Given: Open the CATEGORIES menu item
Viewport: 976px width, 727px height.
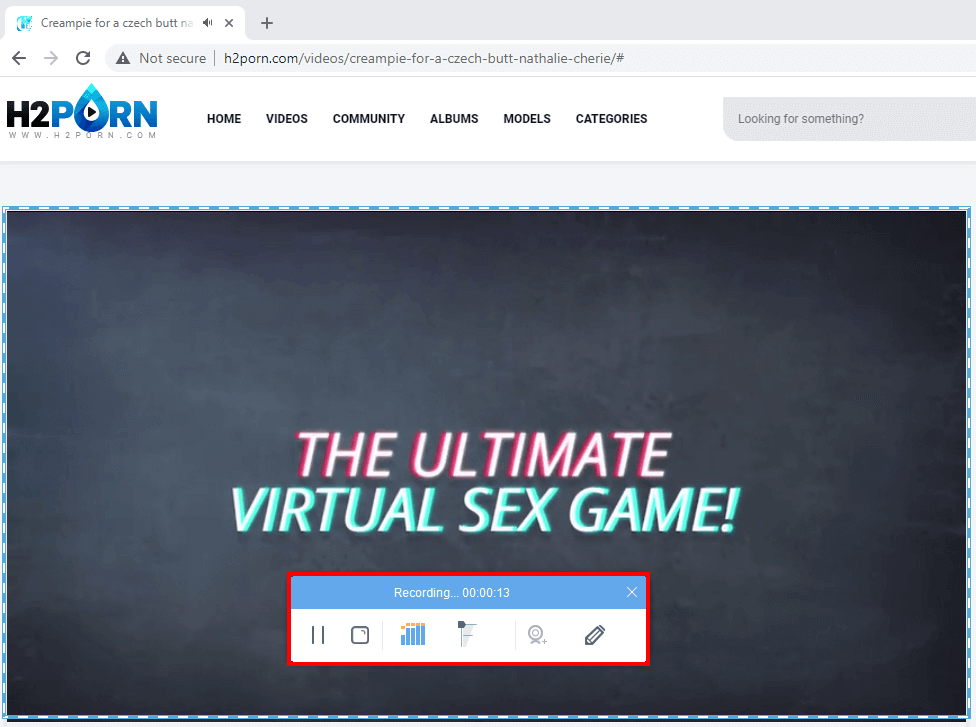Looking at the screenshot, I should 611,118.
